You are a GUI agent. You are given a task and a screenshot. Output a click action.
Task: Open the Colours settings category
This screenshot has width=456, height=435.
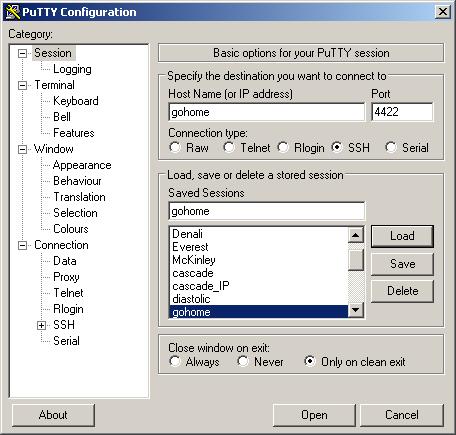click(x=71, y=229)
